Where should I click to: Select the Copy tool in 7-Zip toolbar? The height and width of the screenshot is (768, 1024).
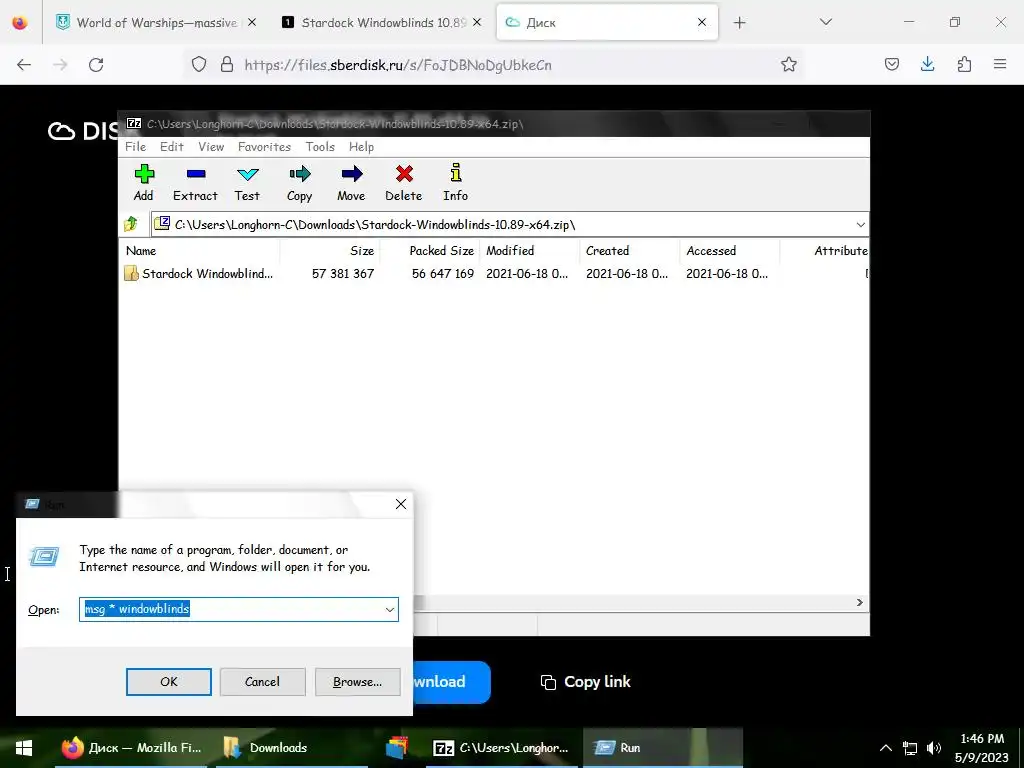tap(299, 183)
